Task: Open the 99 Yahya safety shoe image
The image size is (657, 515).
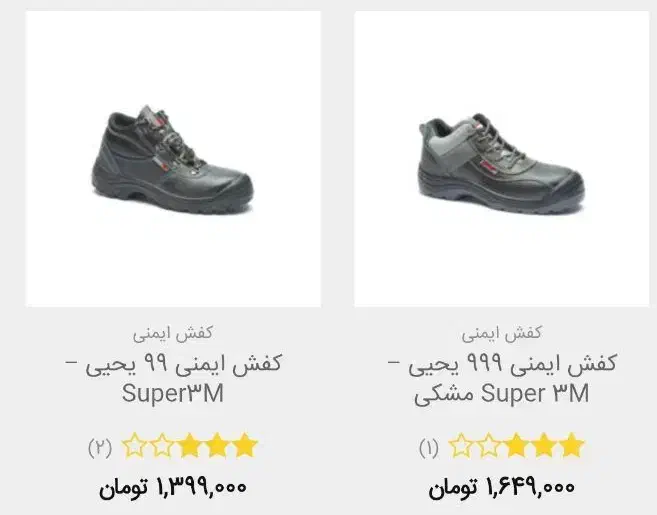Action: point(173,159)
